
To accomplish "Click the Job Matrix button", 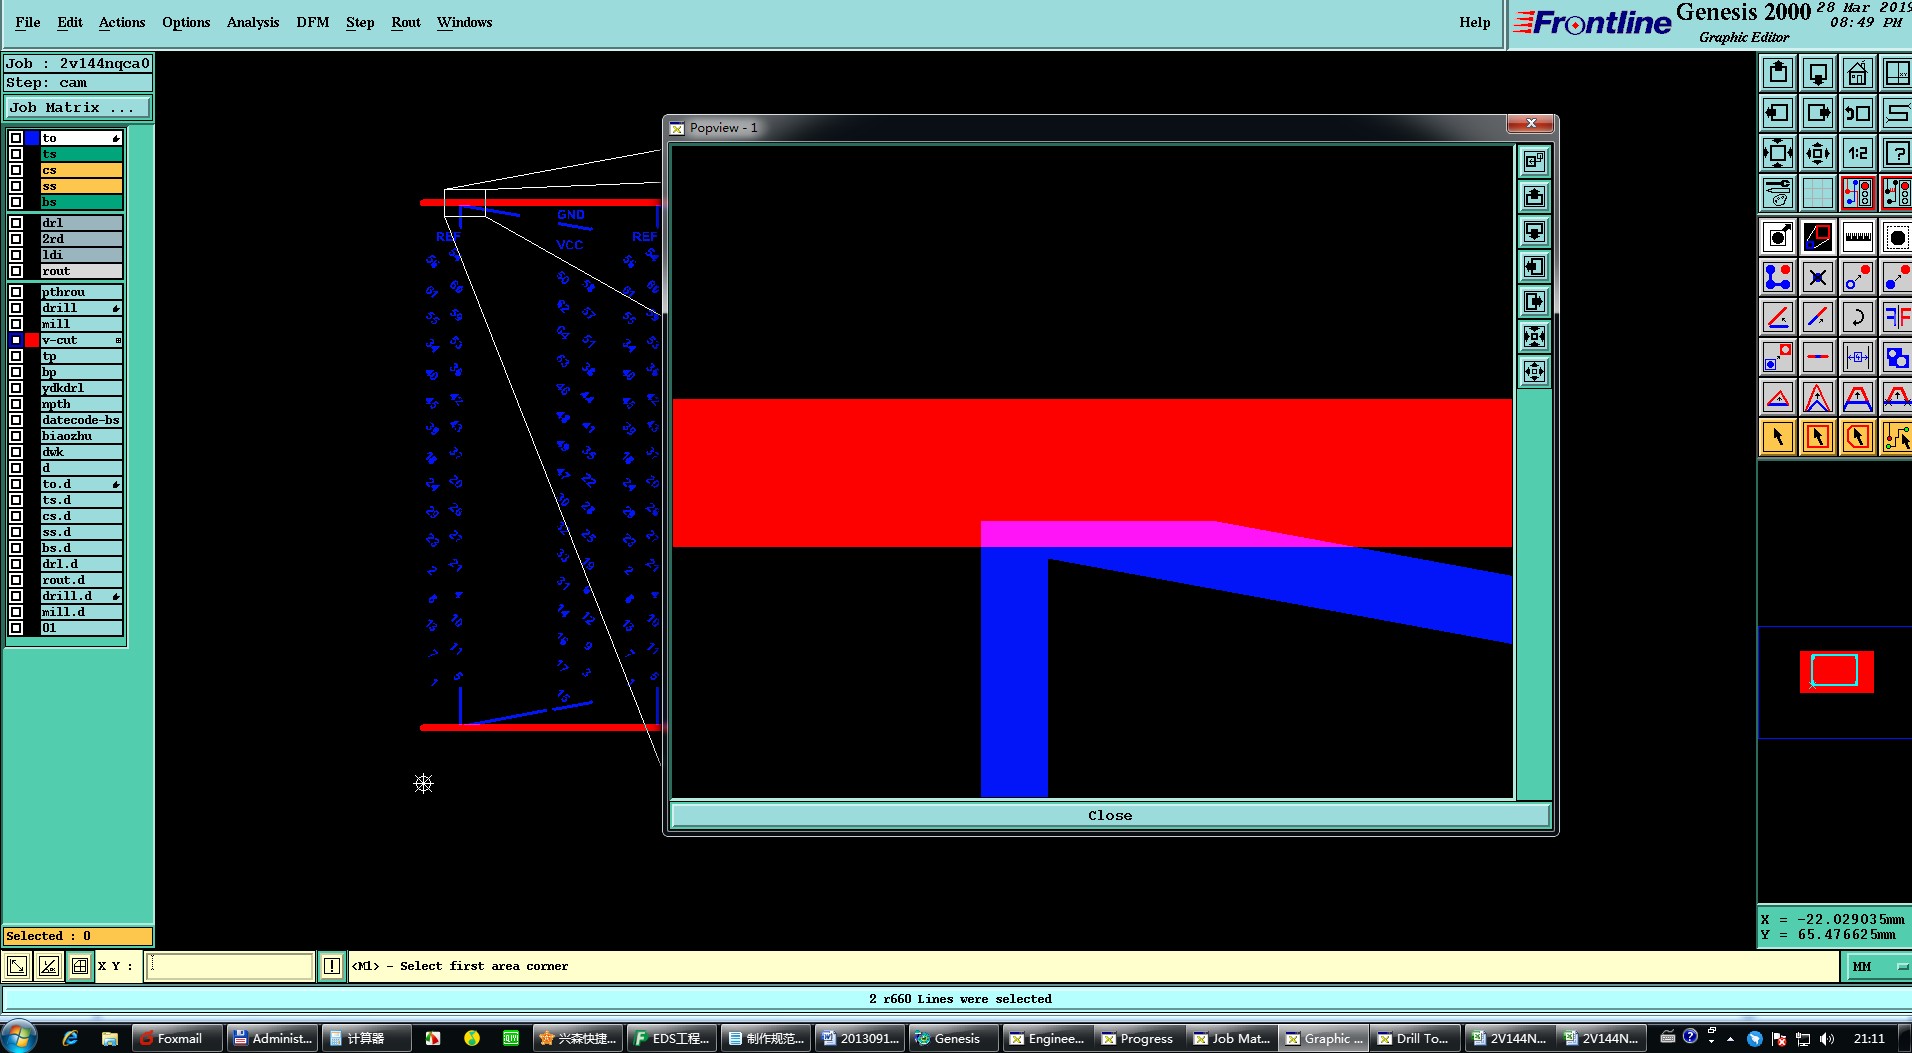I will 78,107.
